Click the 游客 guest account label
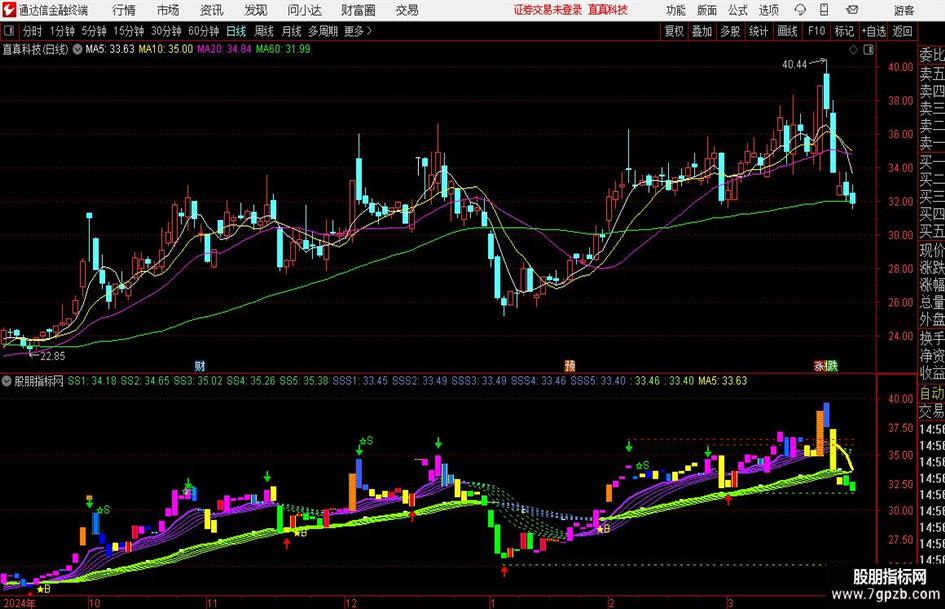 click(x=904, y=10)
